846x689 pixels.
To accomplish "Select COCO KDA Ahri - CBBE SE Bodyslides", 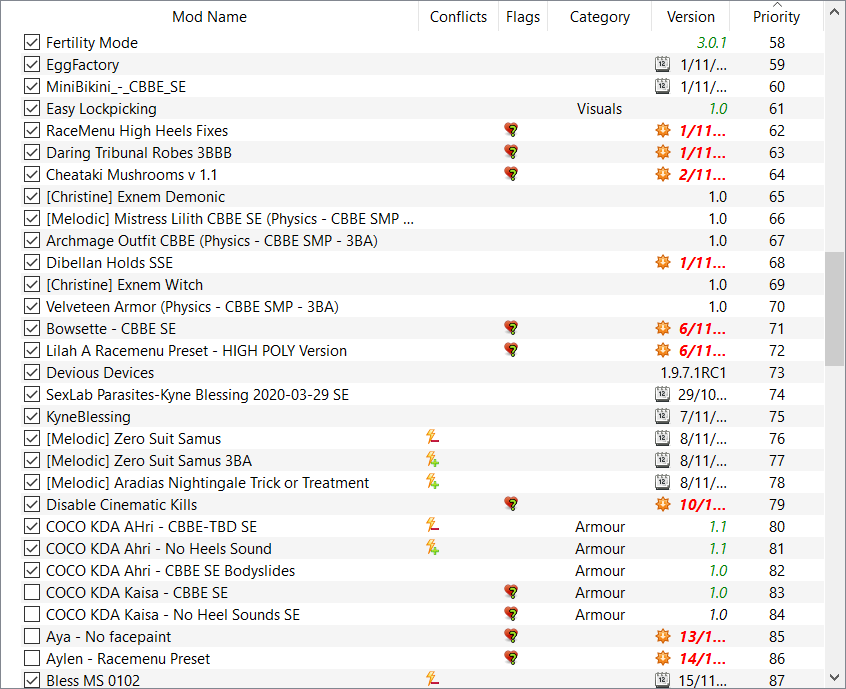I will tap(170, 570).
